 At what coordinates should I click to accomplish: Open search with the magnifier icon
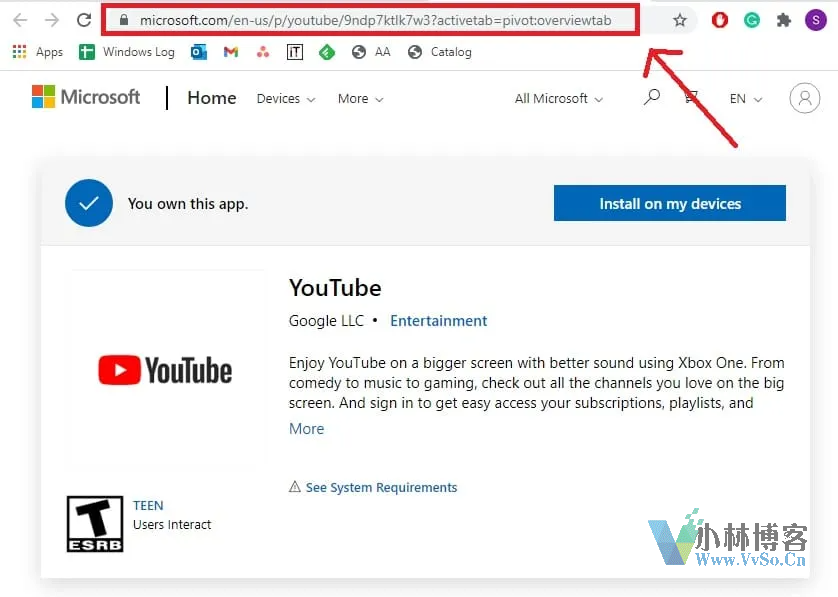point(651,97)
